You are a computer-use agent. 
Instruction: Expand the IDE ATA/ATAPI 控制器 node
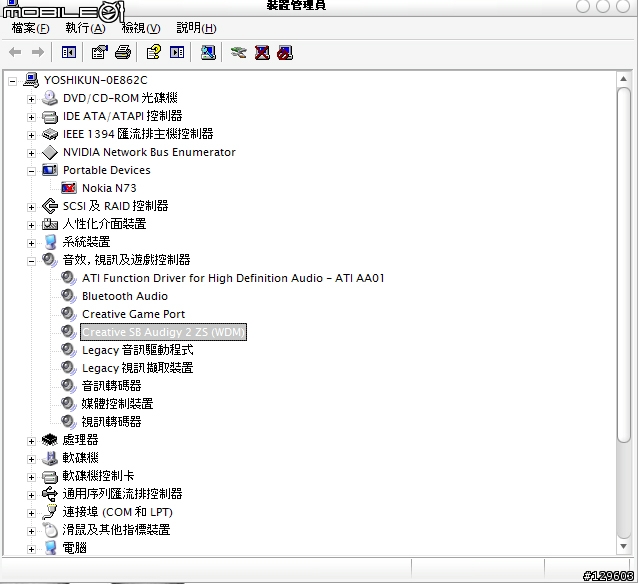click(31, 117)
